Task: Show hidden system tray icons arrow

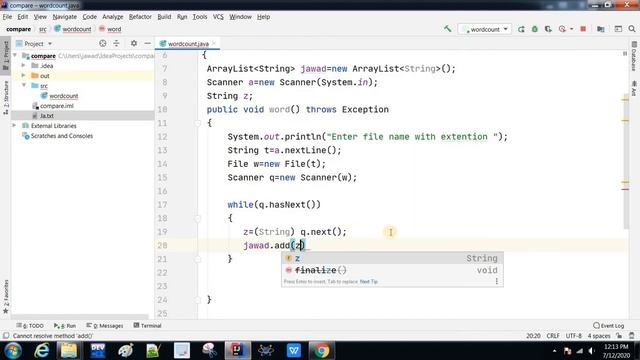Action: coord(554,351)
